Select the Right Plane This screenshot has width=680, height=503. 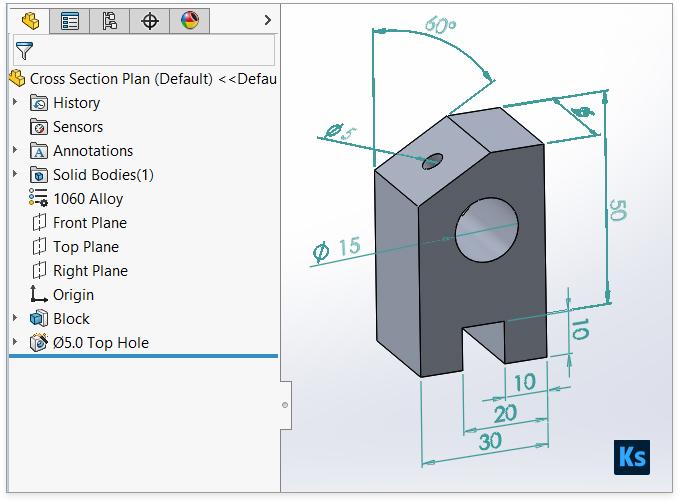coord(90,271)
